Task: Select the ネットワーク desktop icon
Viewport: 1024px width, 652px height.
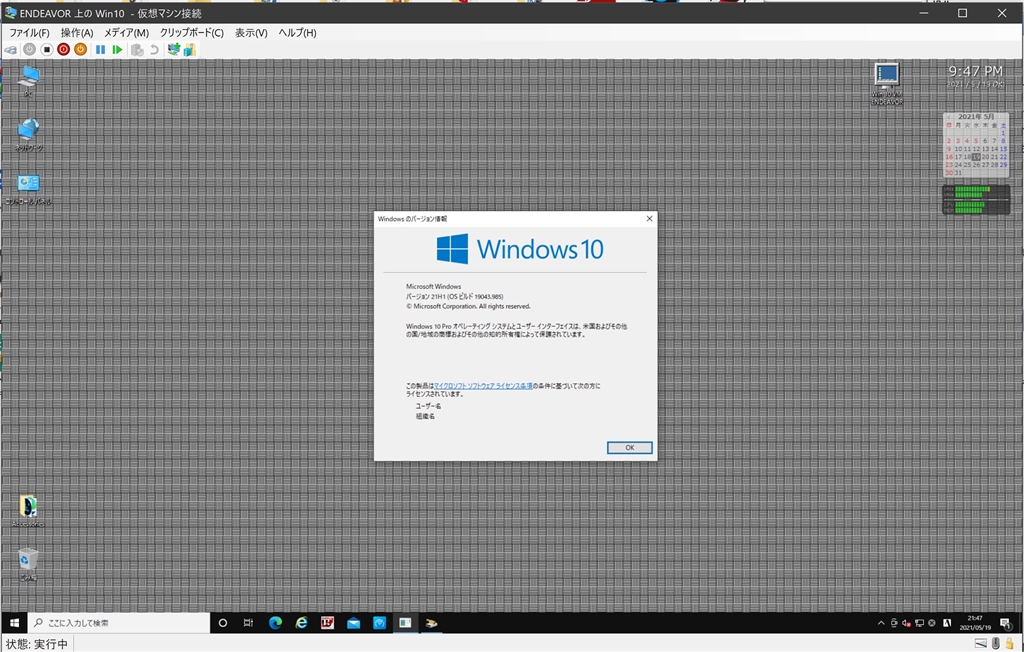Action: [28, 135]
